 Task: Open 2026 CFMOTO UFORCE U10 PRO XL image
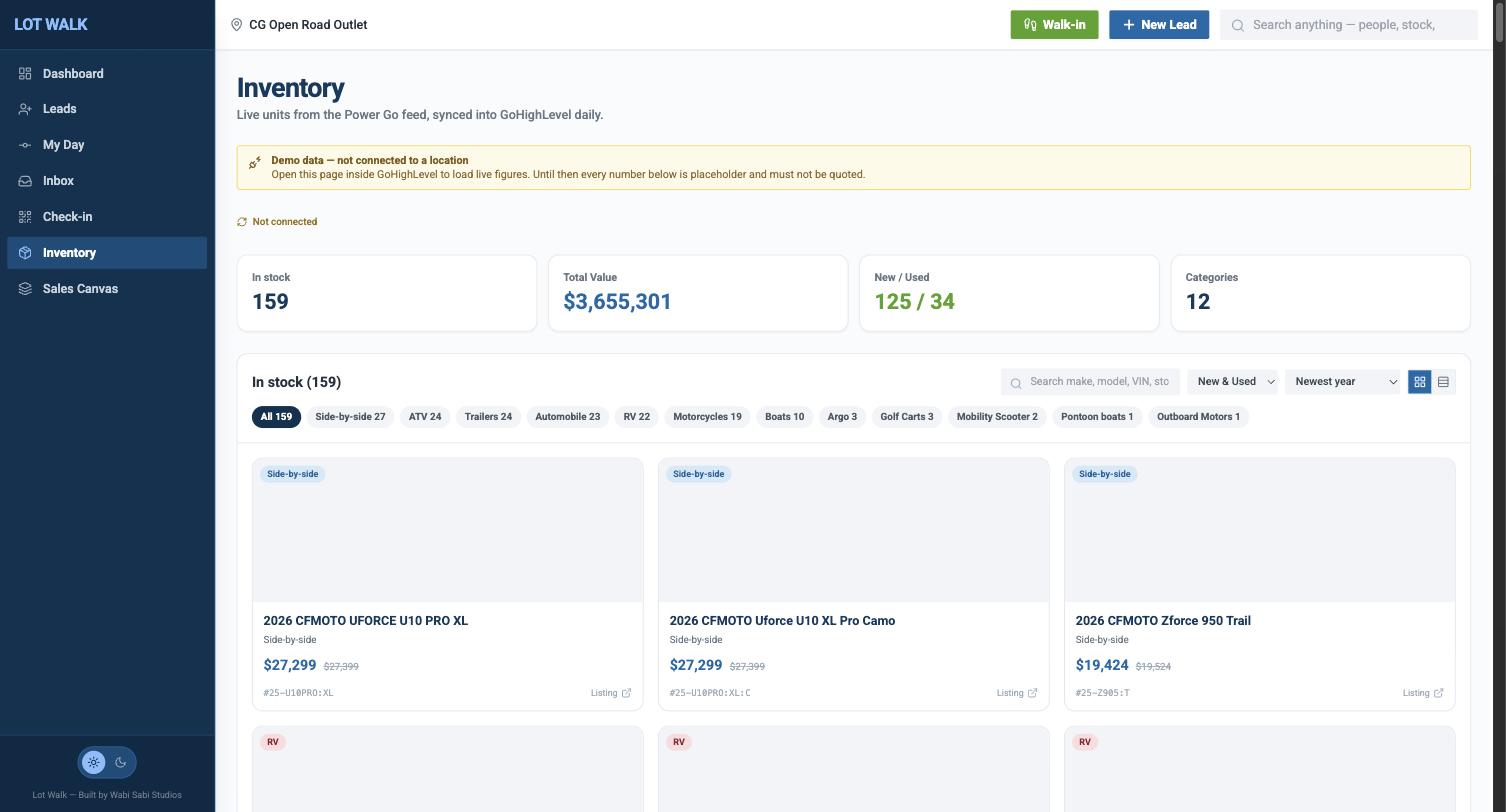(448, 530)
